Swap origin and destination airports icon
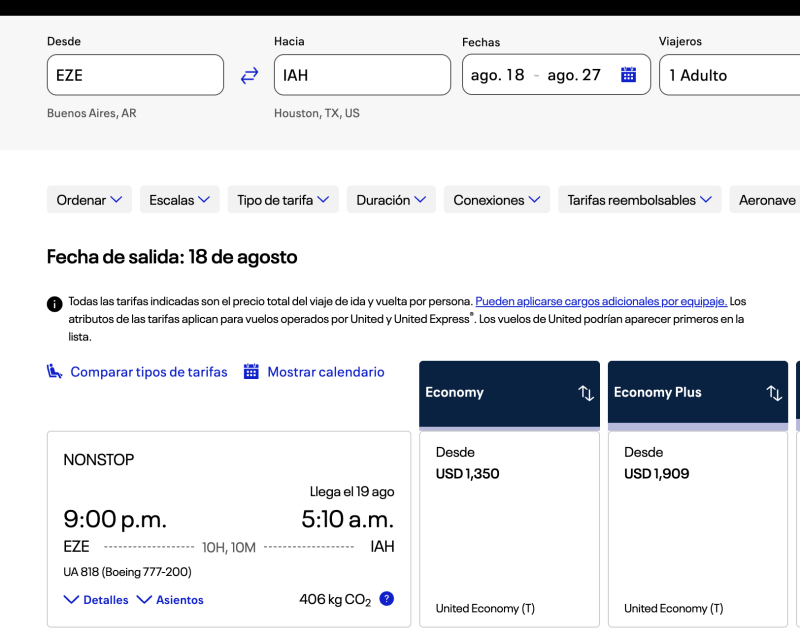 (249, 75)
